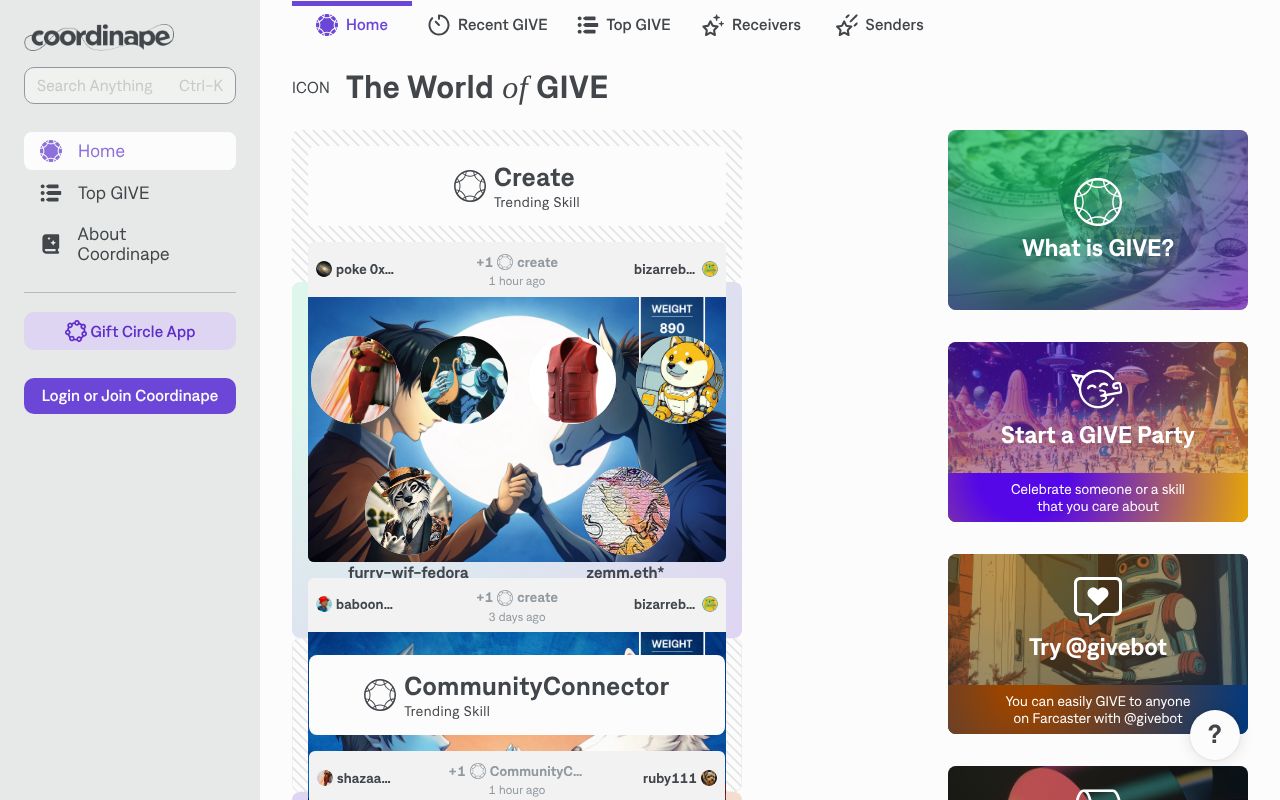Click the Coordinape logo
The image size is (1280, 800).
[x=99, y=37]
